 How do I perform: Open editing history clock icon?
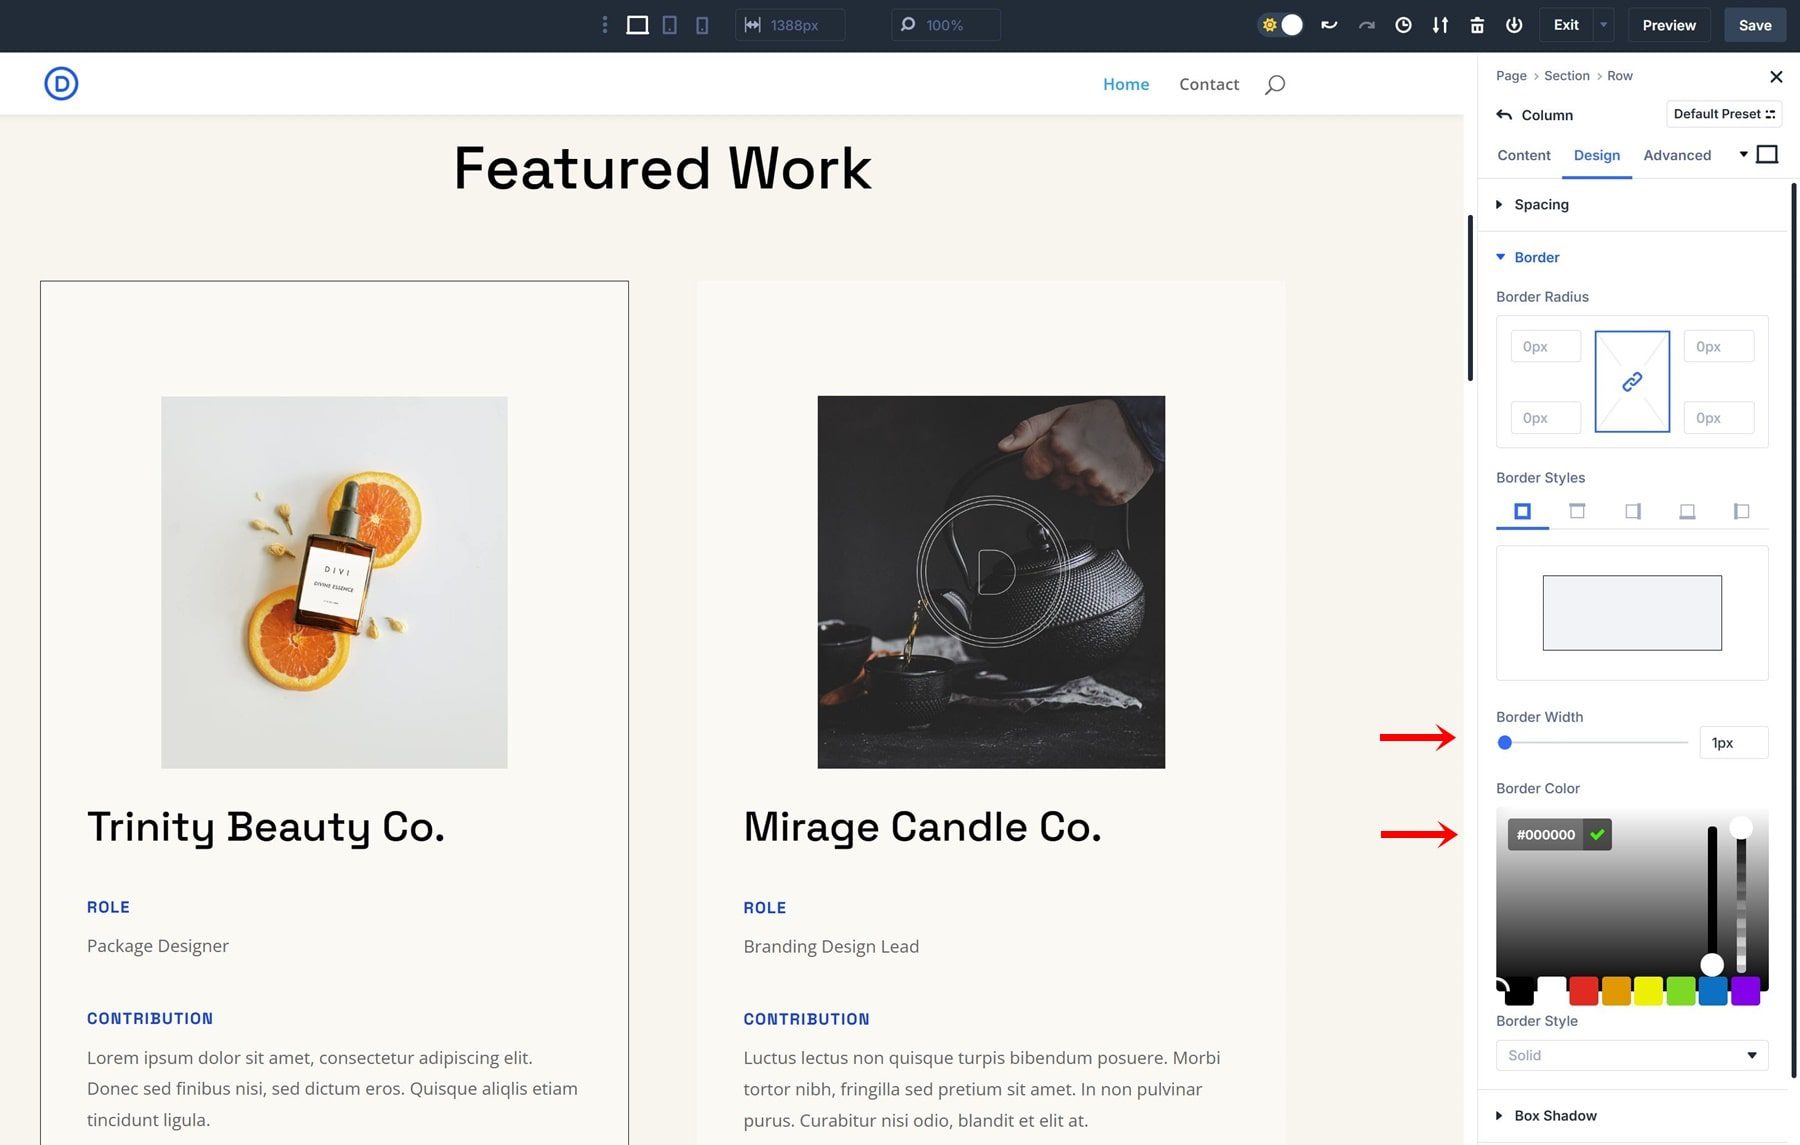(1403, 25)
